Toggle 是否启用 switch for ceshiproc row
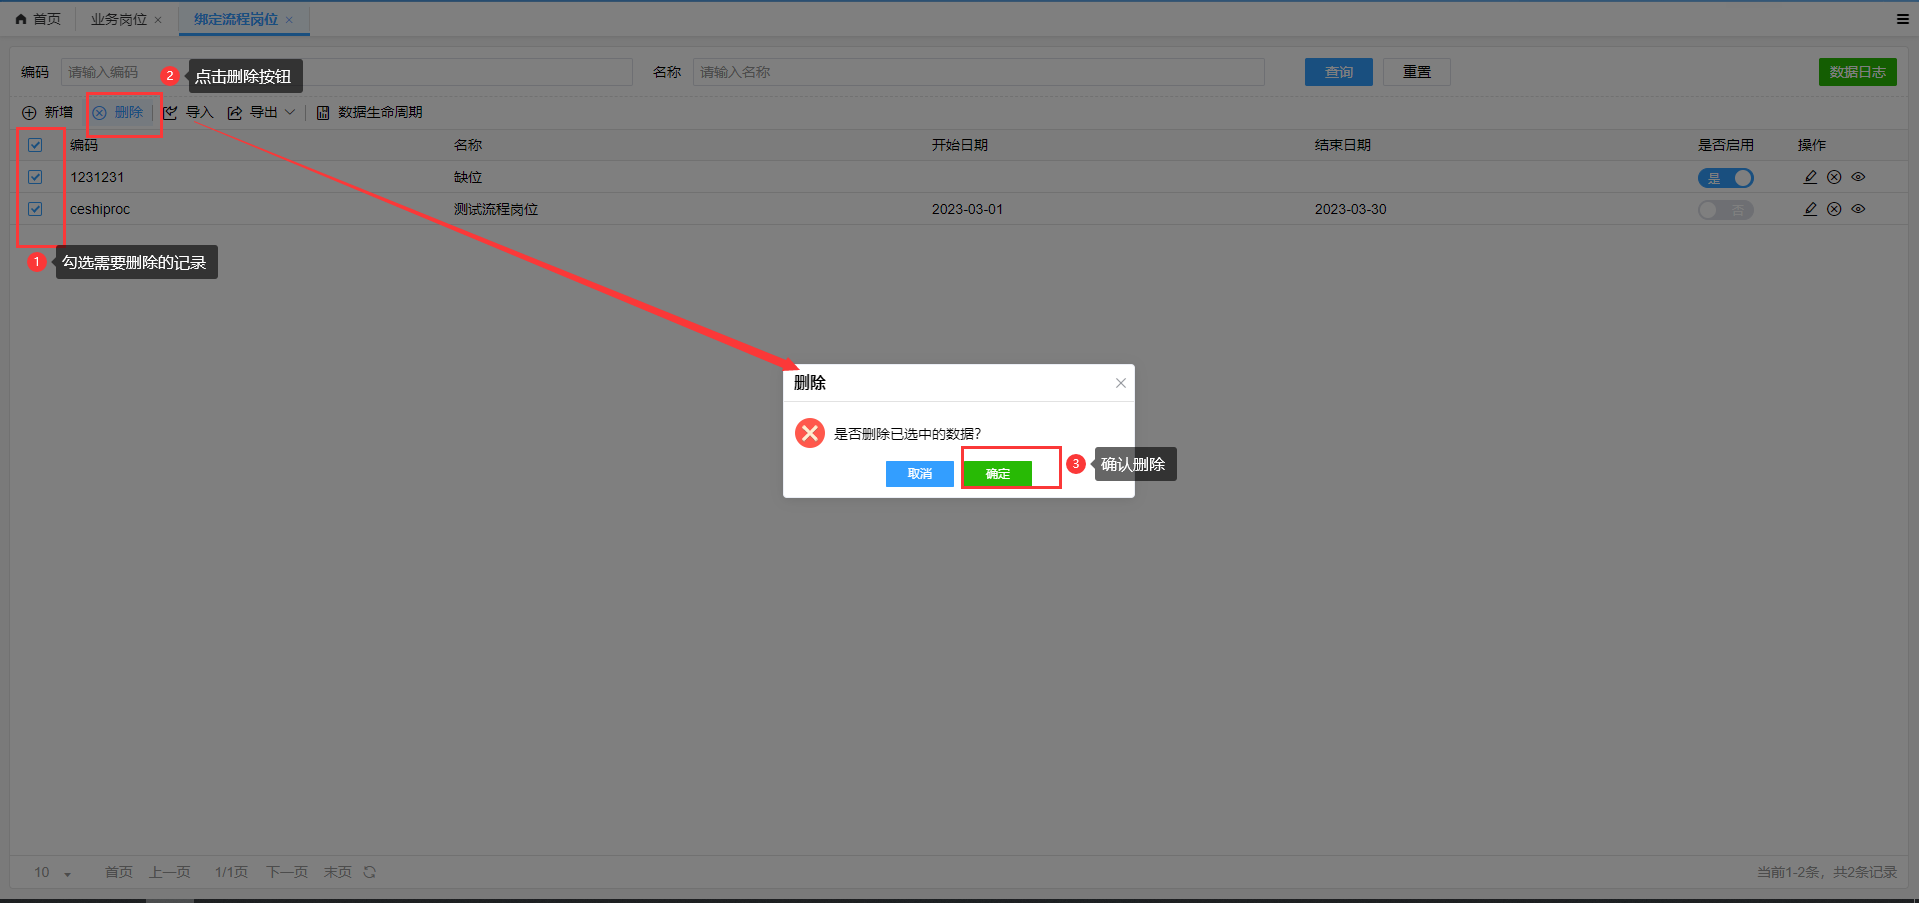The image size is (1919, 903). click(x=1726, y=210)
